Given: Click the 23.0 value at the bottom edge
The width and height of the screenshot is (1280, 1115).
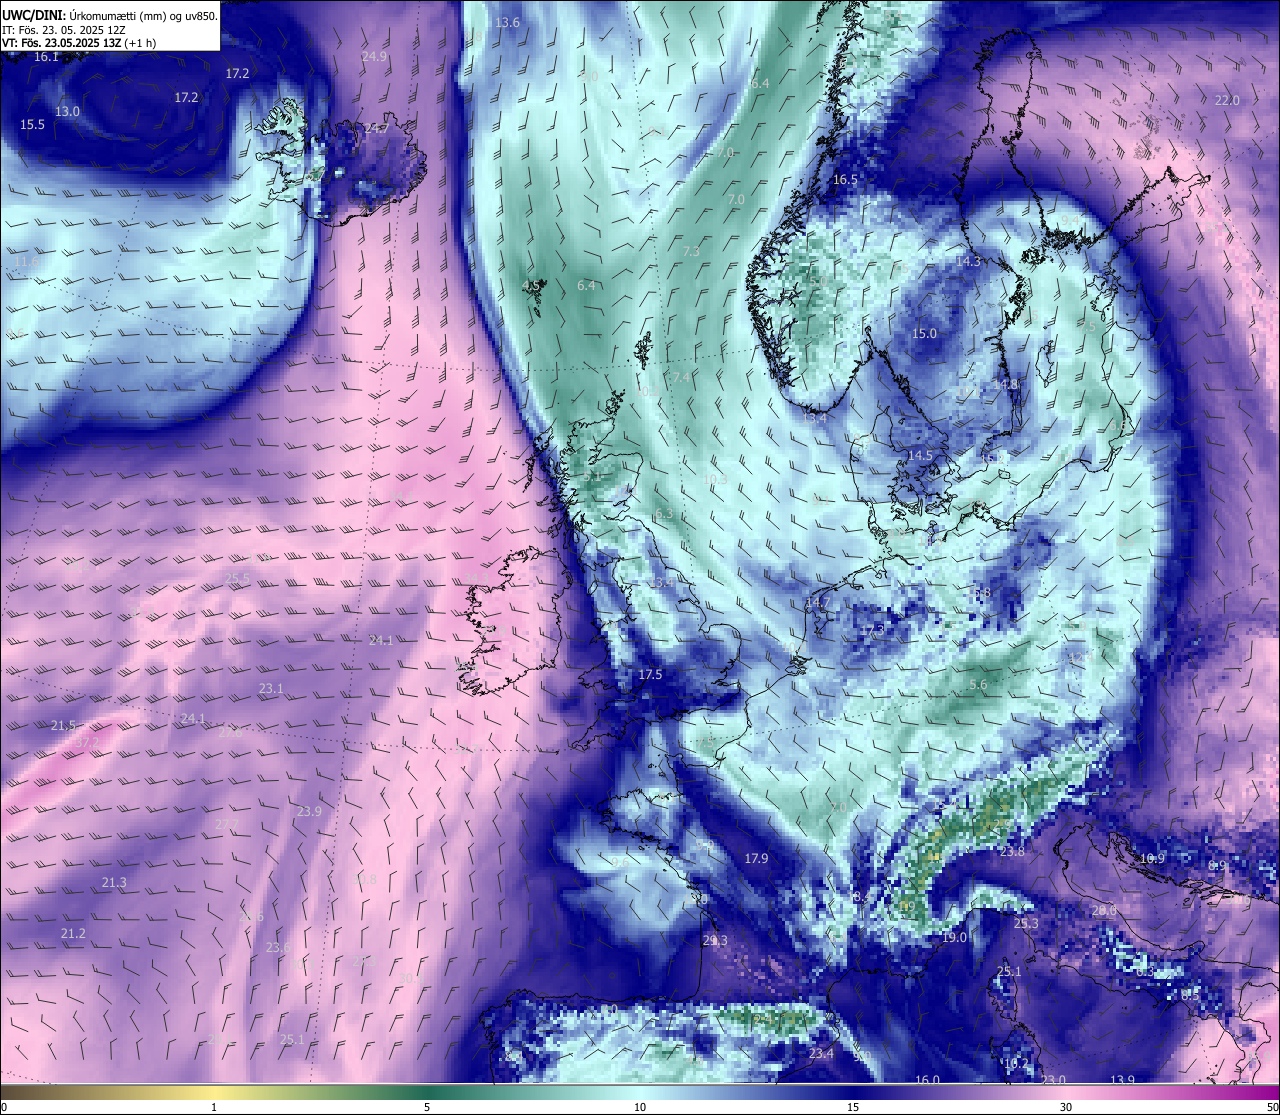Looking at the screenshot, I should point(1053,1080).
